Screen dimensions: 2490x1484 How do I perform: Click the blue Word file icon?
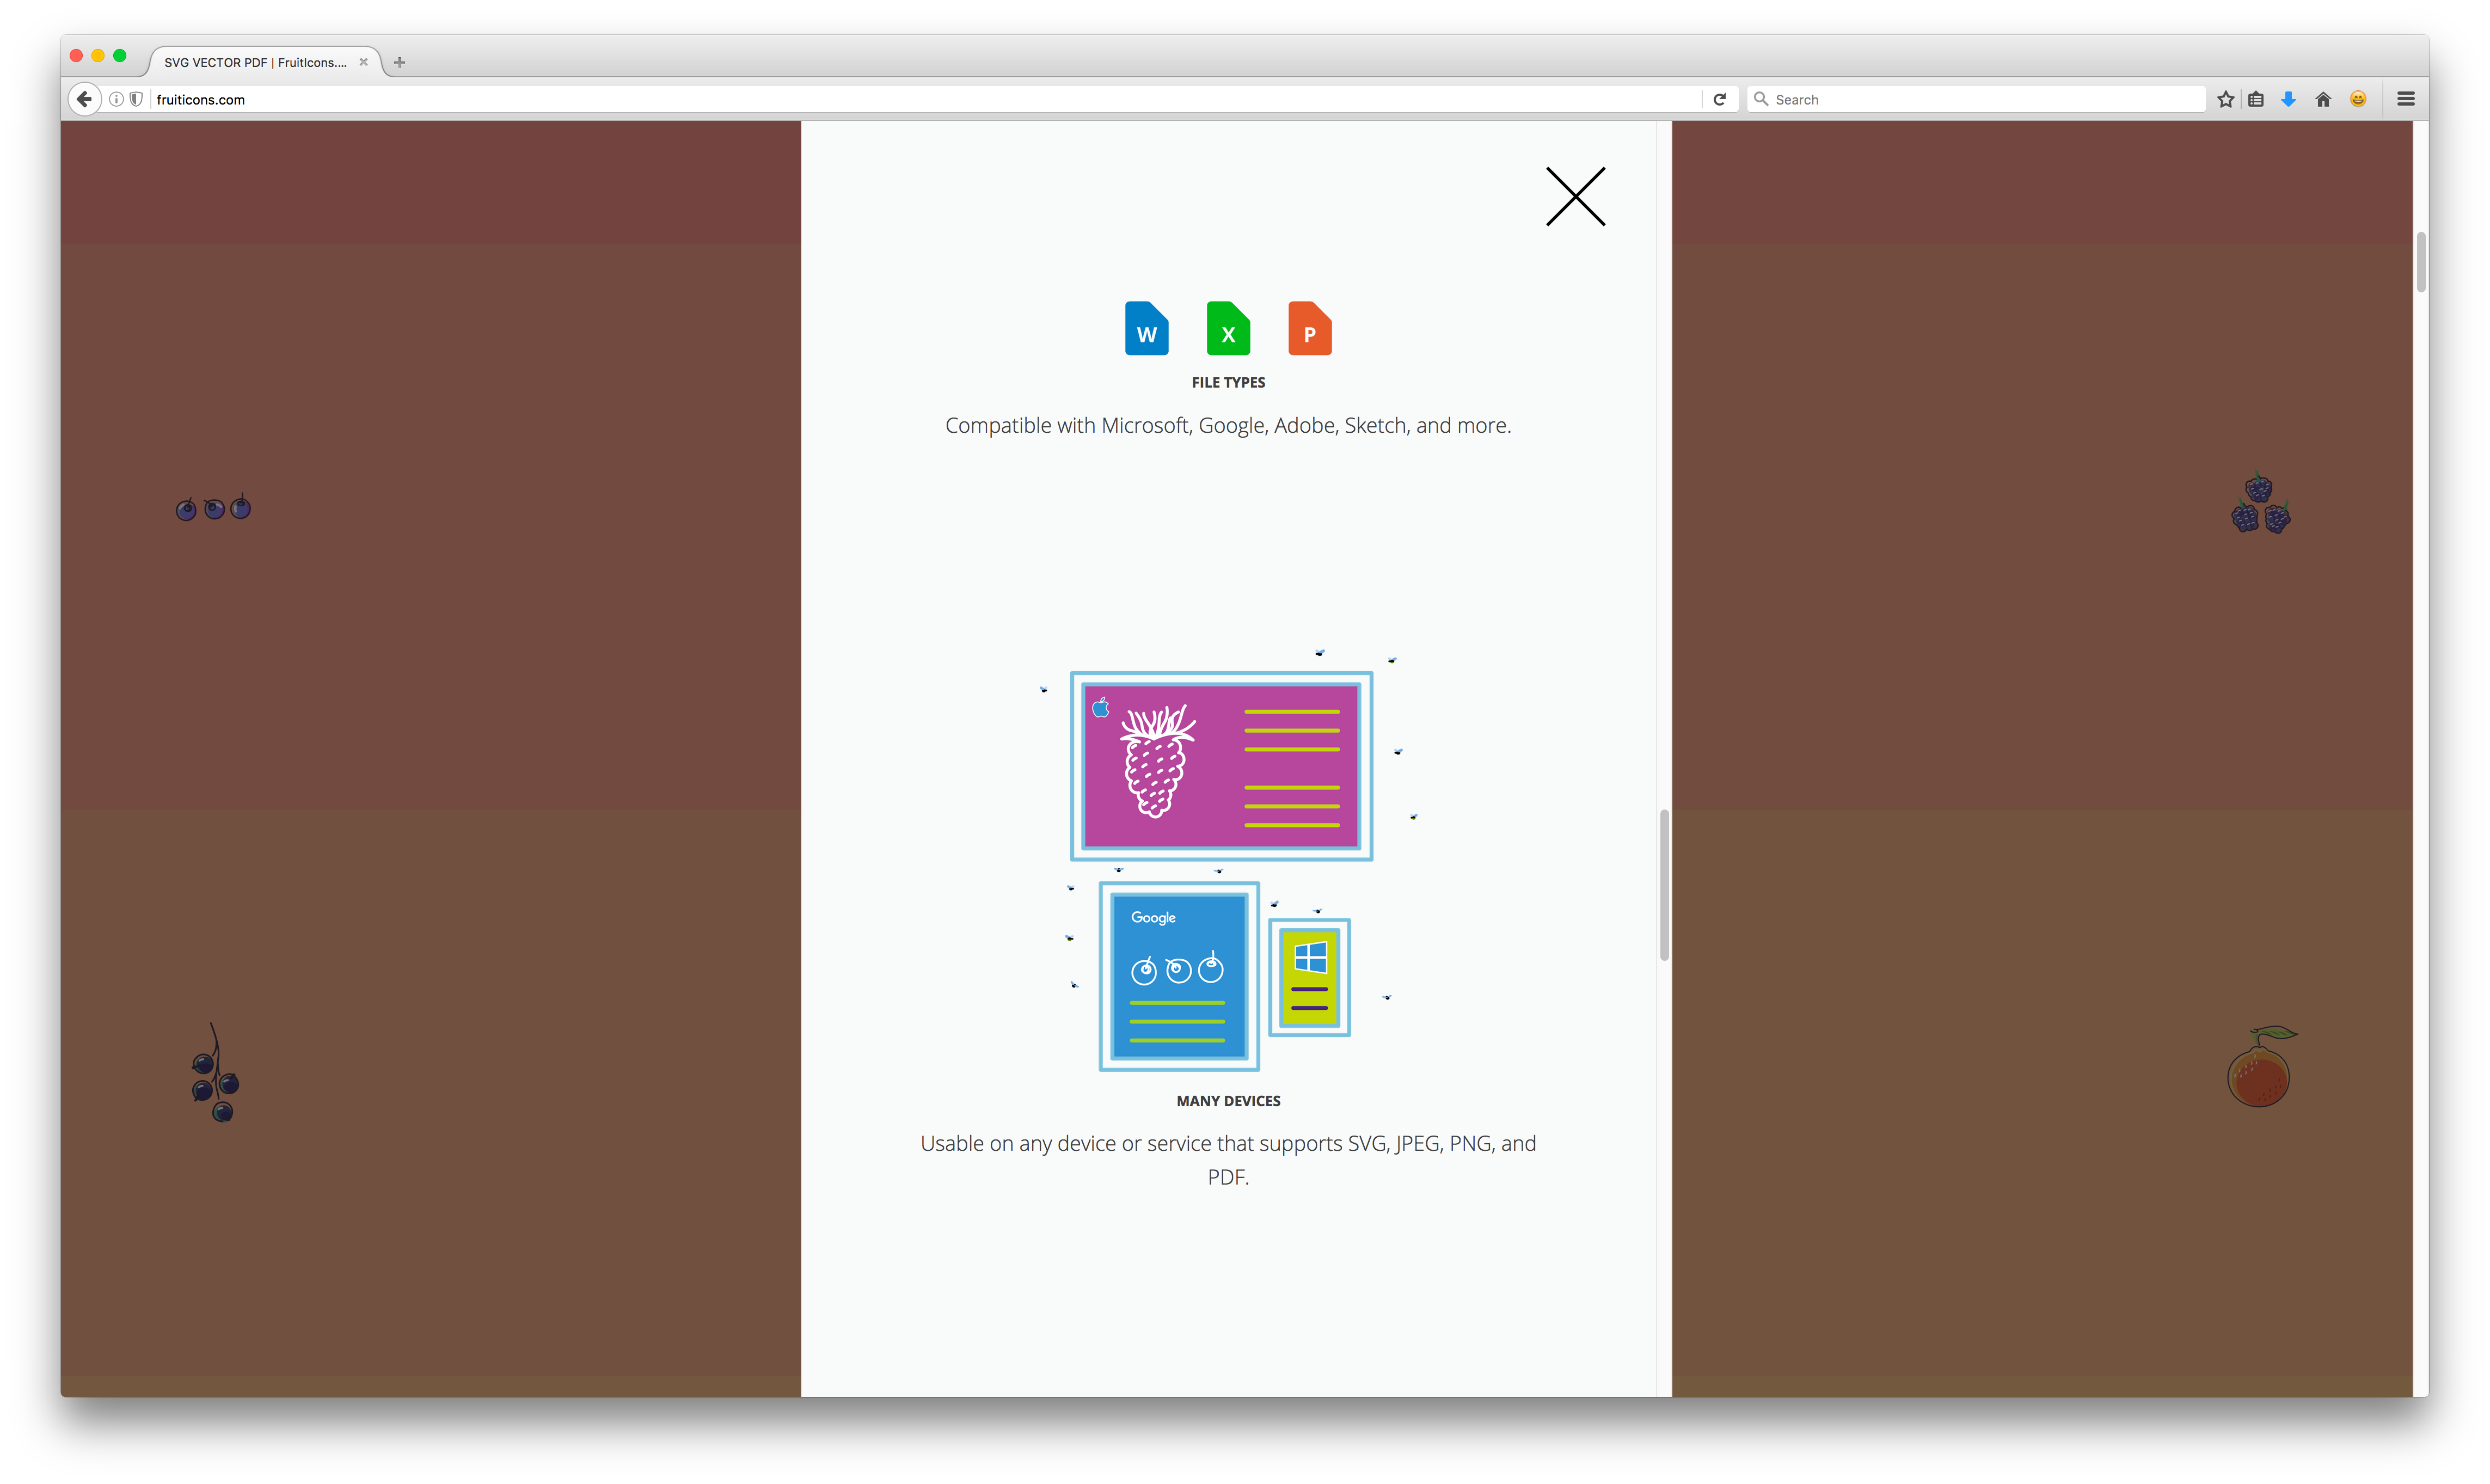click(x=1146, y=329)
